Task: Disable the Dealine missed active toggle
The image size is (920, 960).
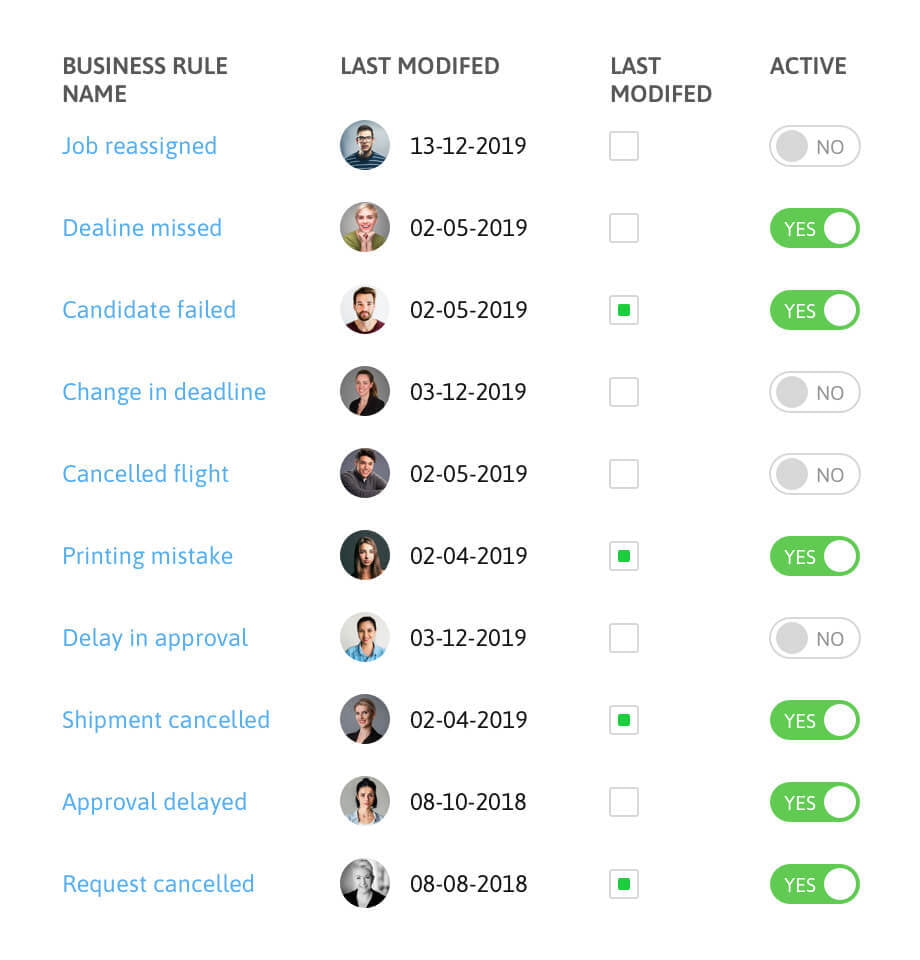Action: click(814, 229)
